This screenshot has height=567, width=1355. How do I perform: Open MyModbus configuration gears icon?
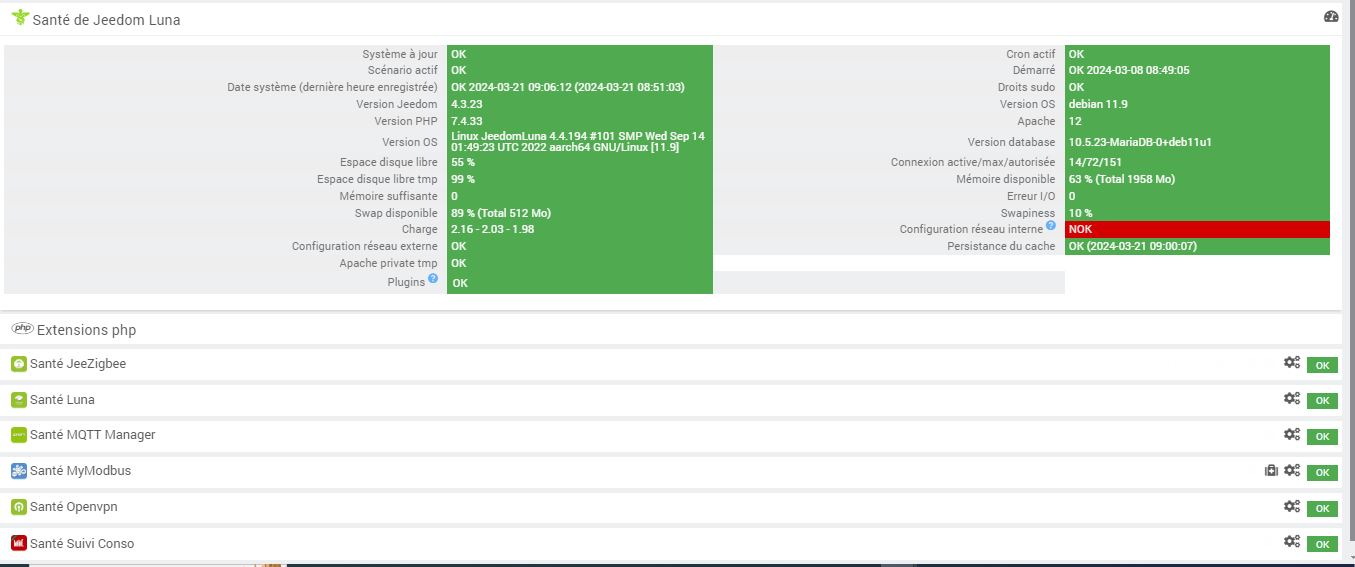coord(1292,470)
